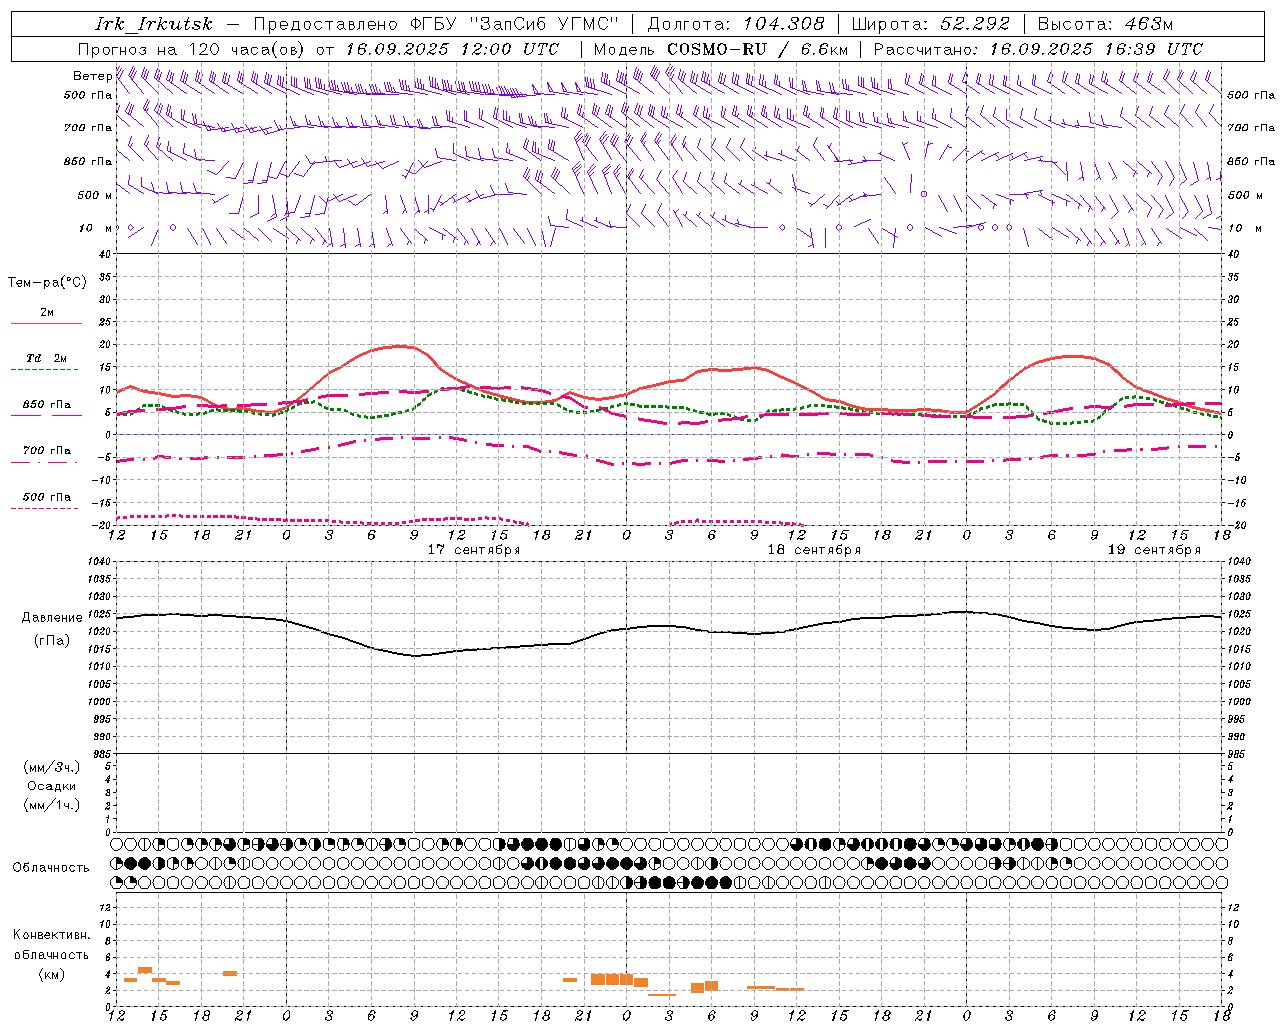Click the solid line sample under 2м

pyautogui.click(x=46, y=323)
